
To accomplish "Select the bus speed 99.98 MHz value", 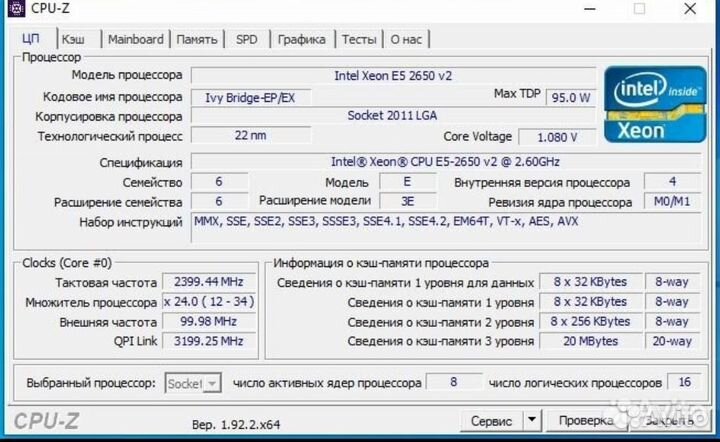I will coord(209,321).
